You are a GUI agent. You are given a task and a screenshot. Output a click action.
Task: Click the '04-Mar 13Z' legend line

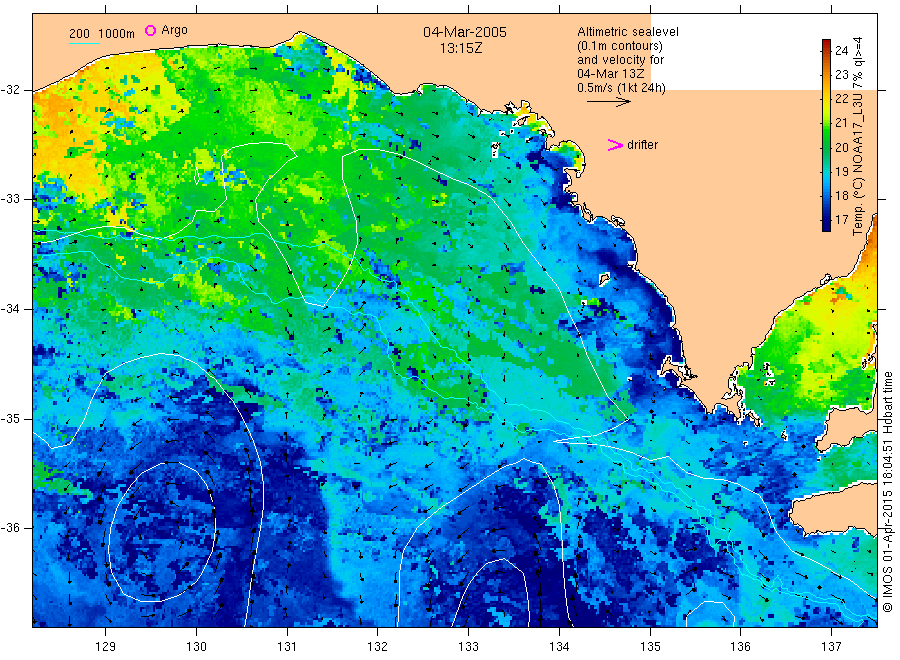click(611, 73)
